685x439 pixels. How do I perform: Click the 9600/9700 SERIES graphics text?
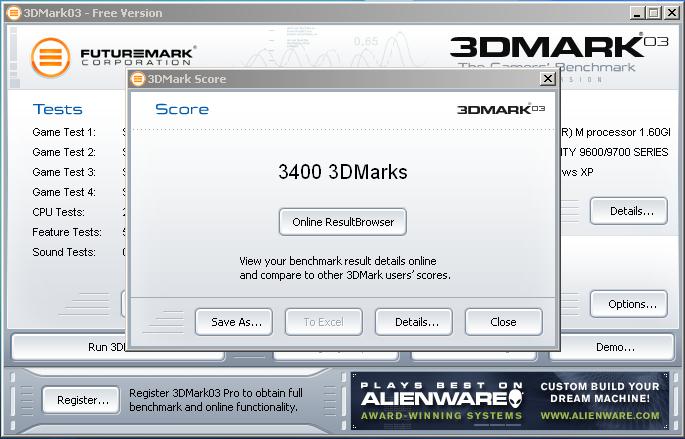[x=615, y=152]
